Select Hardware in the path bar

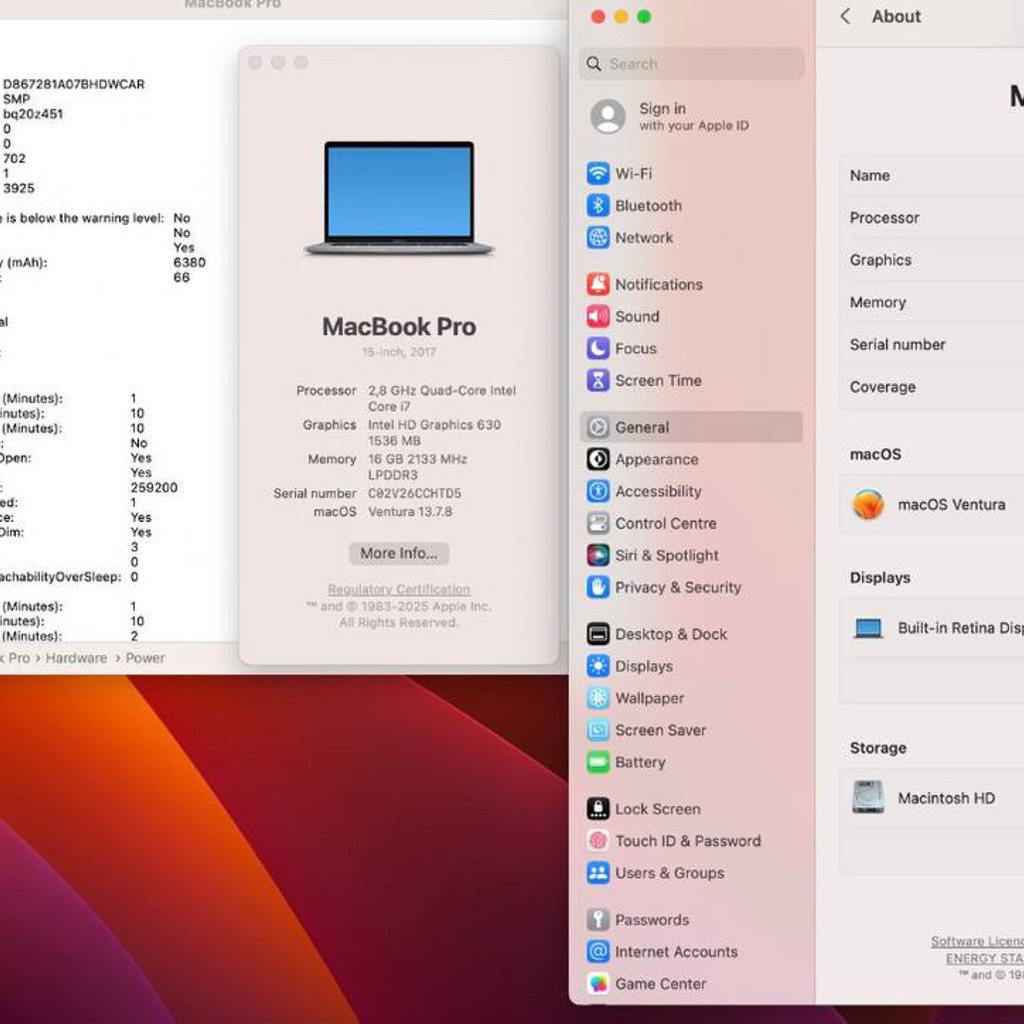(76, 658)
